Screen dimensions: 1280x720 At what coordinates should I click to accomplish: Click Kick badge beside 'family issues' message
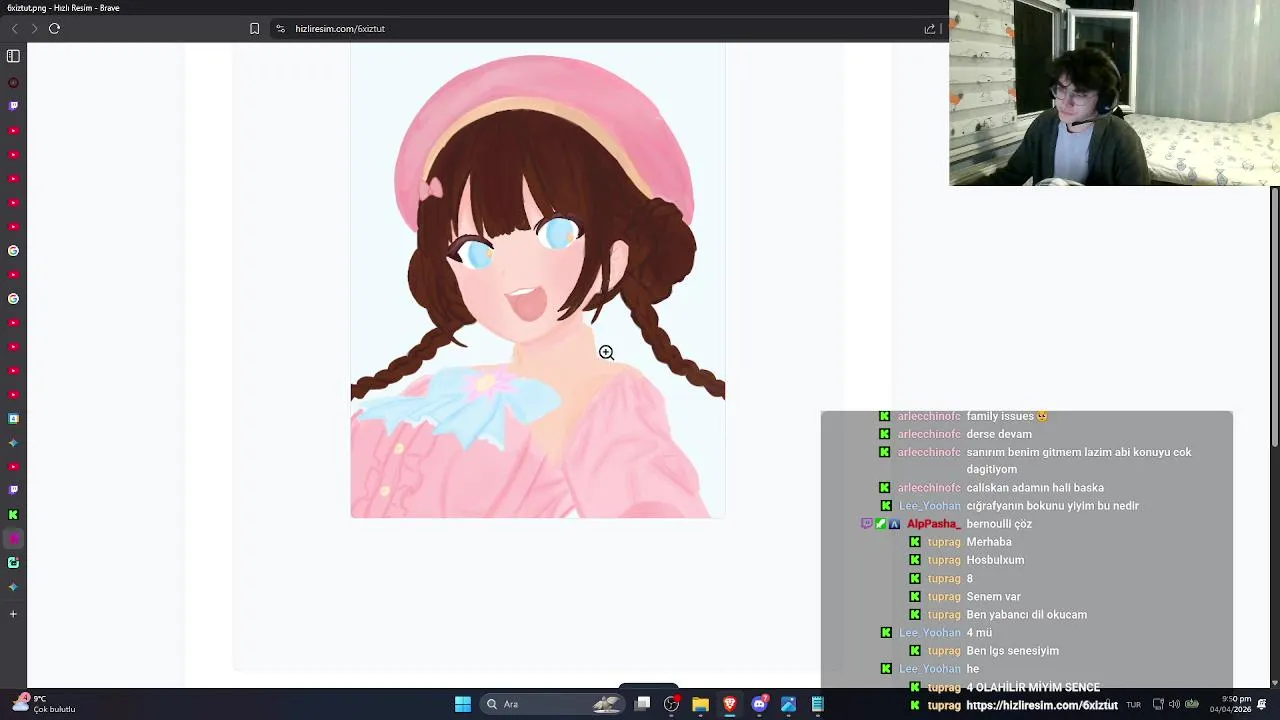(884, 416)
